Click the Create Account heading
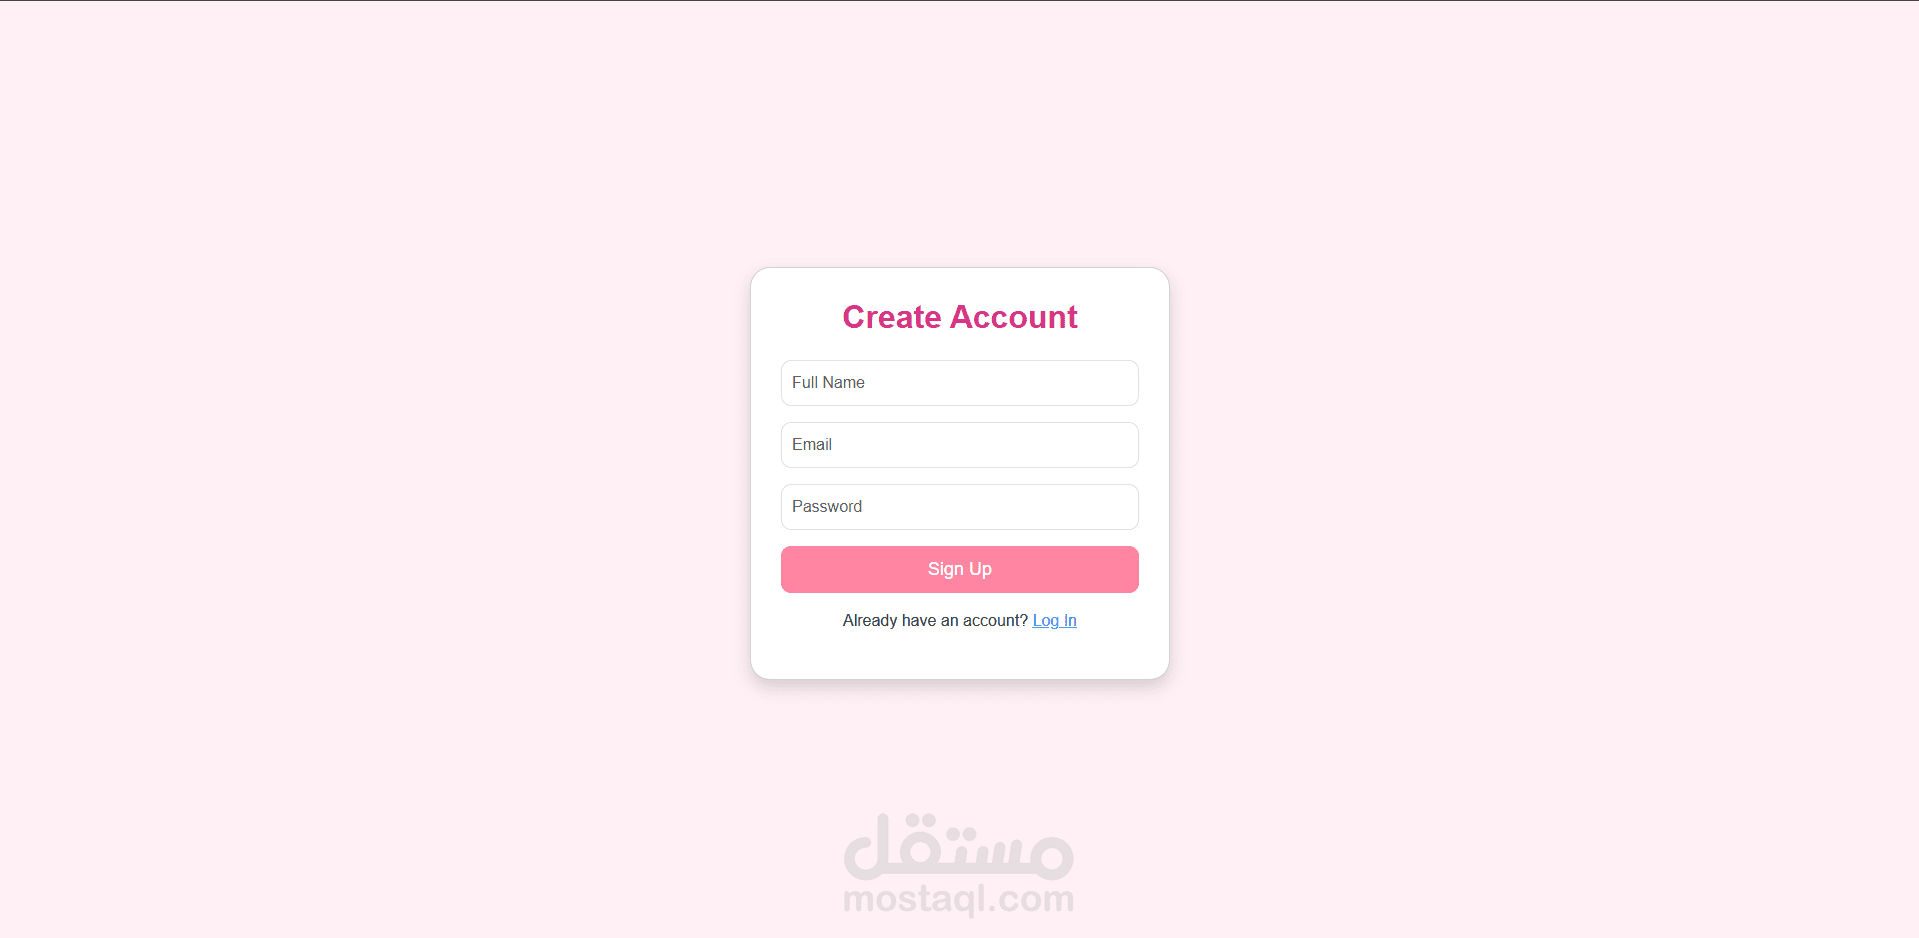 [959, 317]
